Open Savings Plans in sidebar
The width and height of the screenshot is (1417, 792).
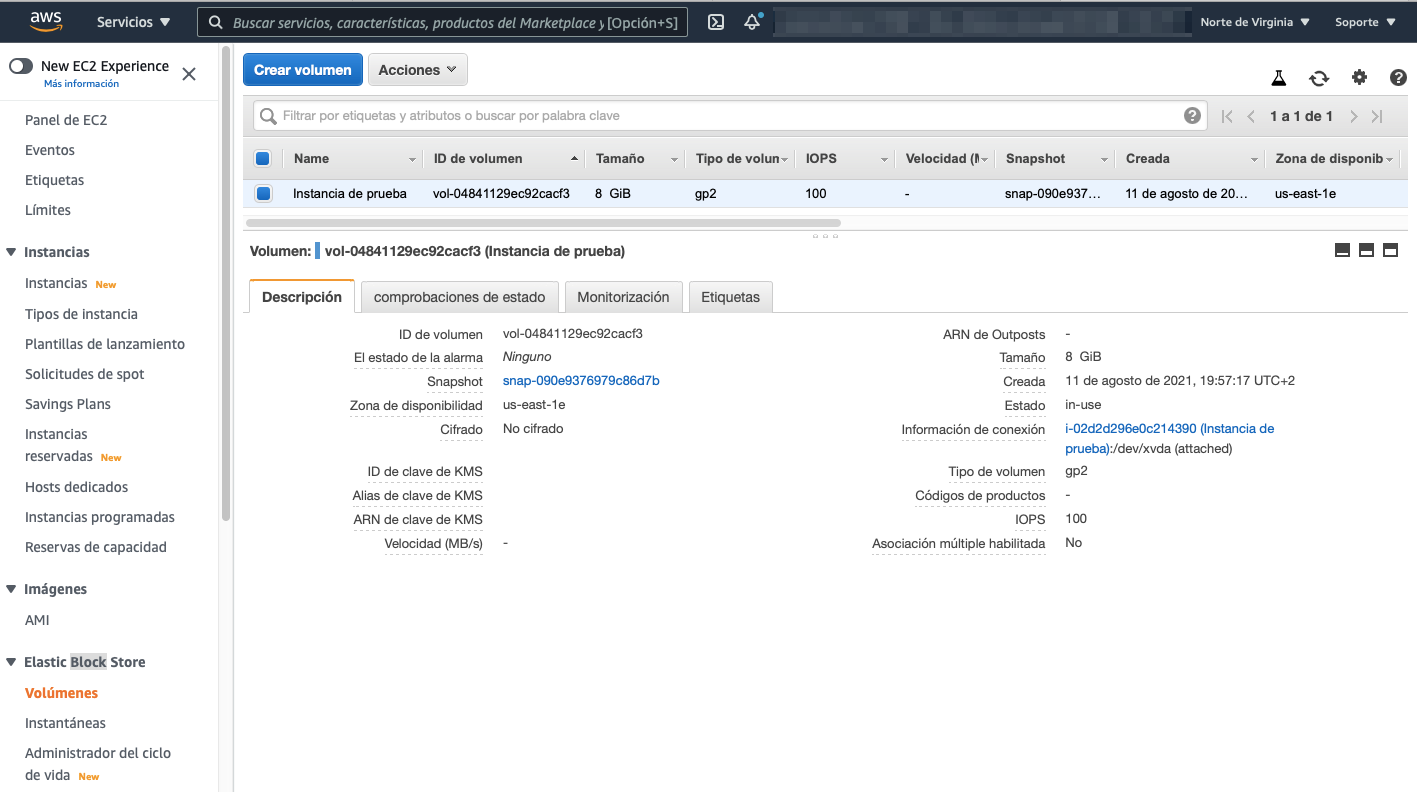click(x=68, y=404)
